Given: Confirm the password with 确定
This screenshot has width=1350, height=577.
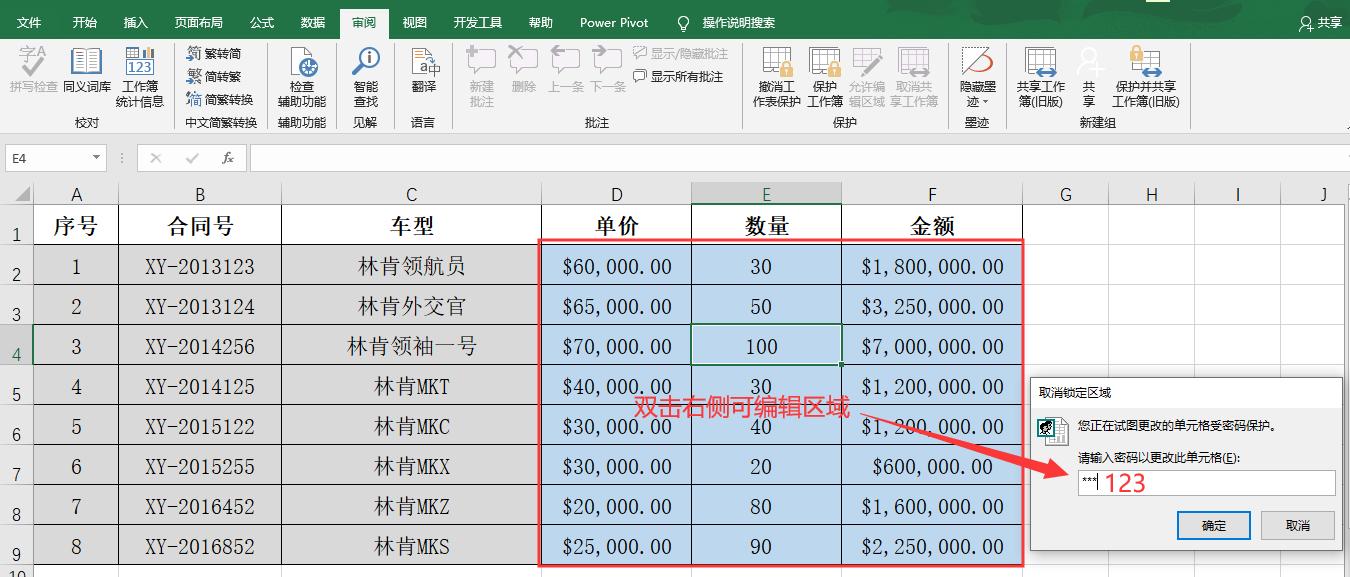Looking at the screenshot, I should [1213, 525].
